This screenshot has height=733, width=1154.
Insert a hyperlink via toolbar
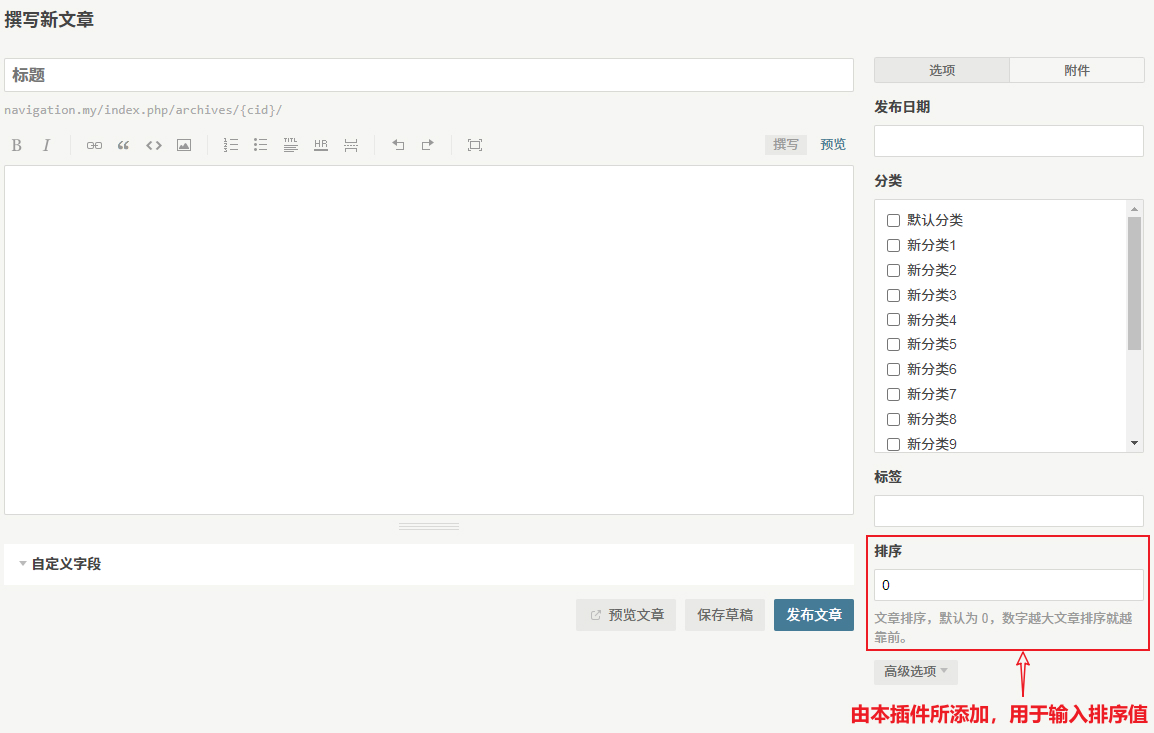[94, 145]
